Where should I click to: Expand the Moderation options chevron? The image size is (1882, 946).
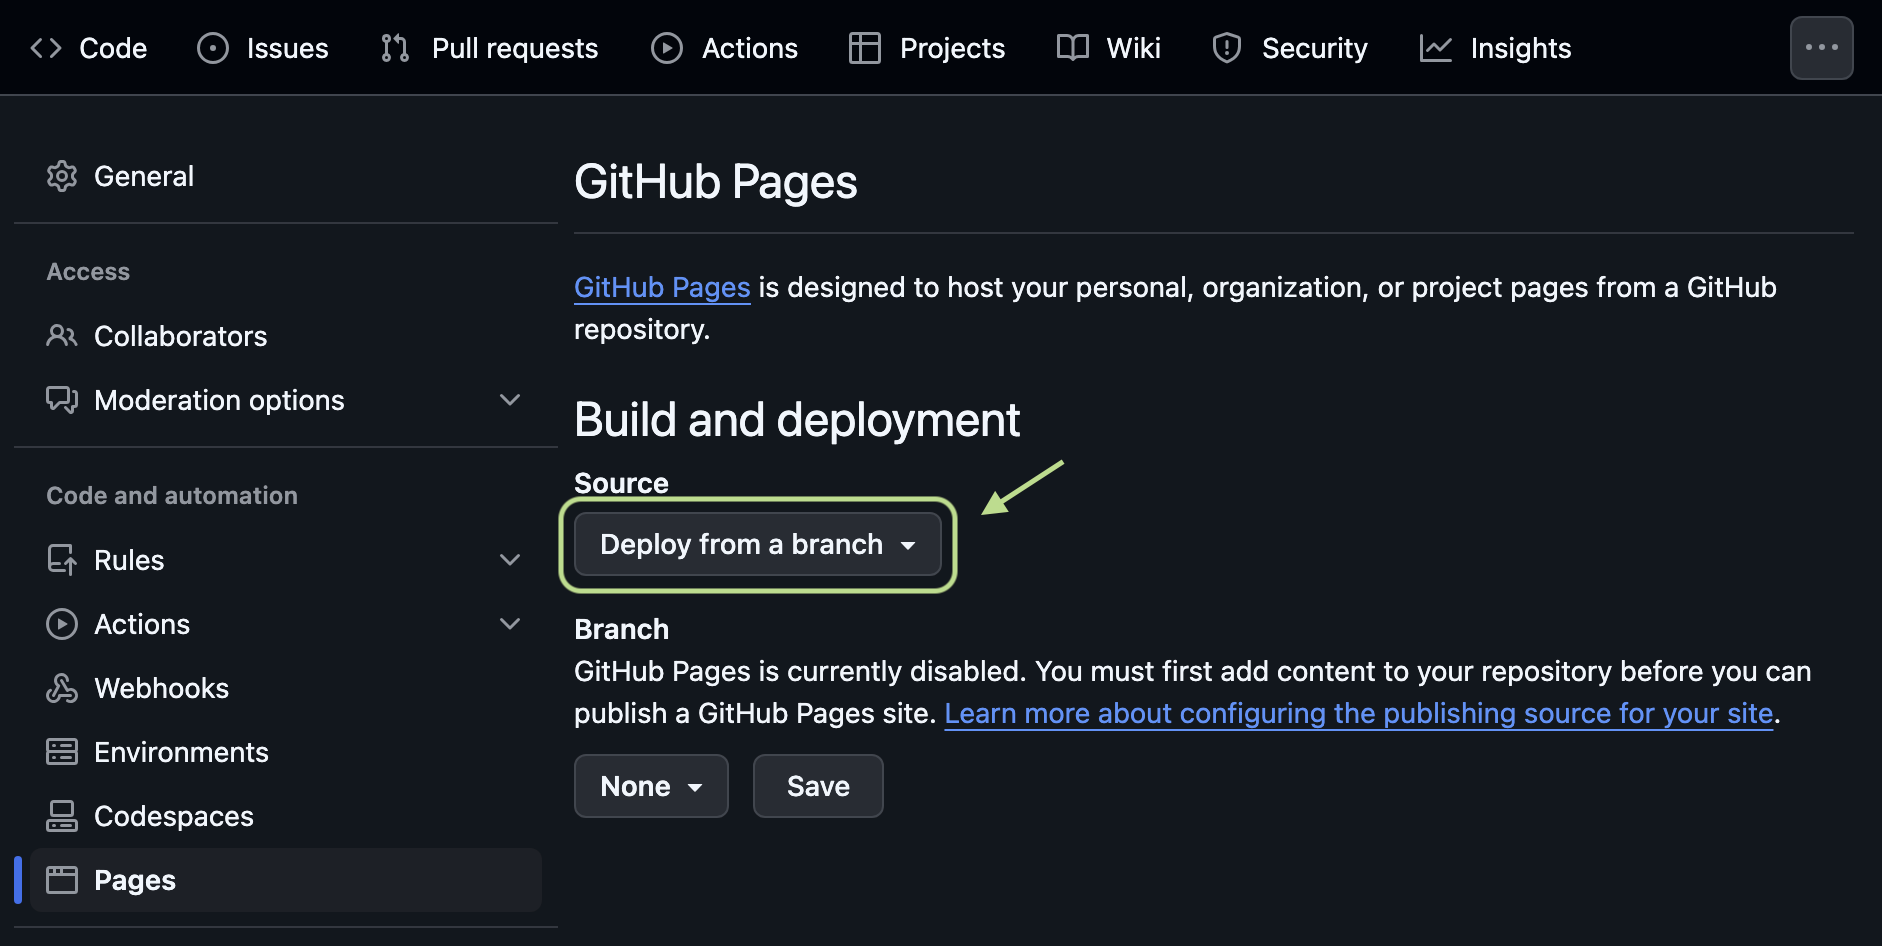pos(510,400)
